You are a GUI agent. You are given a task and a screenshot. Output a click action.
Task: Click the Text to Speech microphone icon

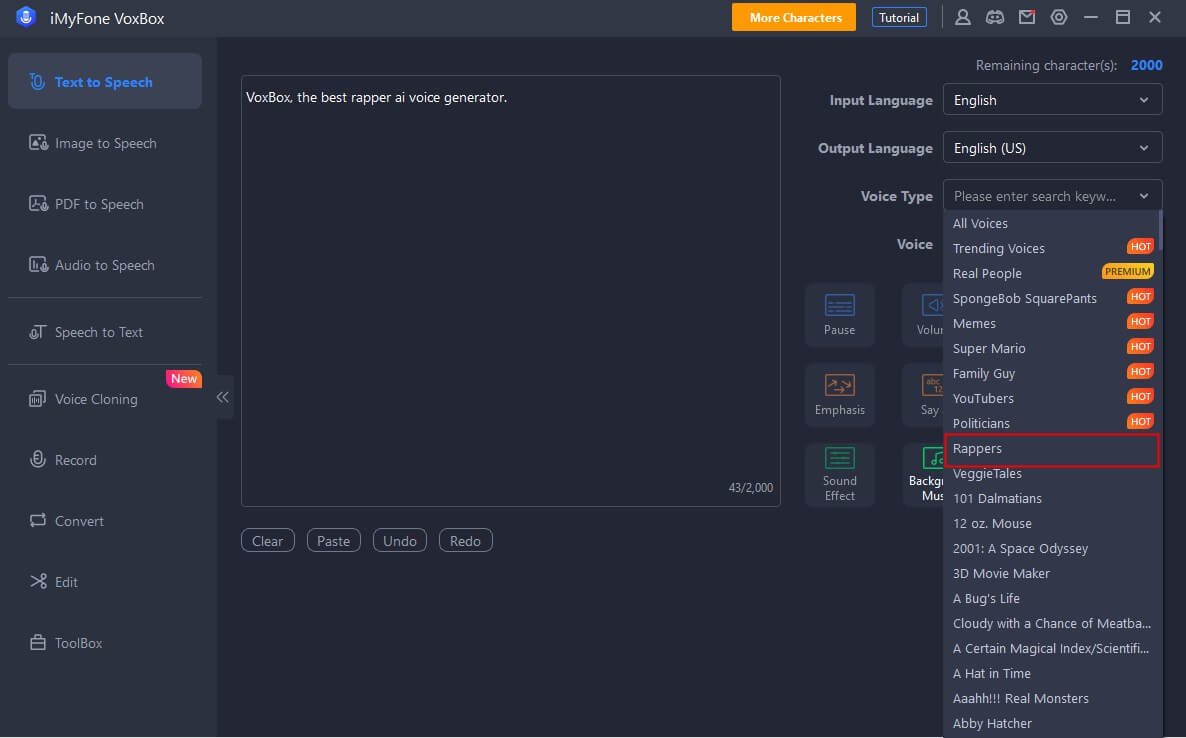click(x=37, y=82)
